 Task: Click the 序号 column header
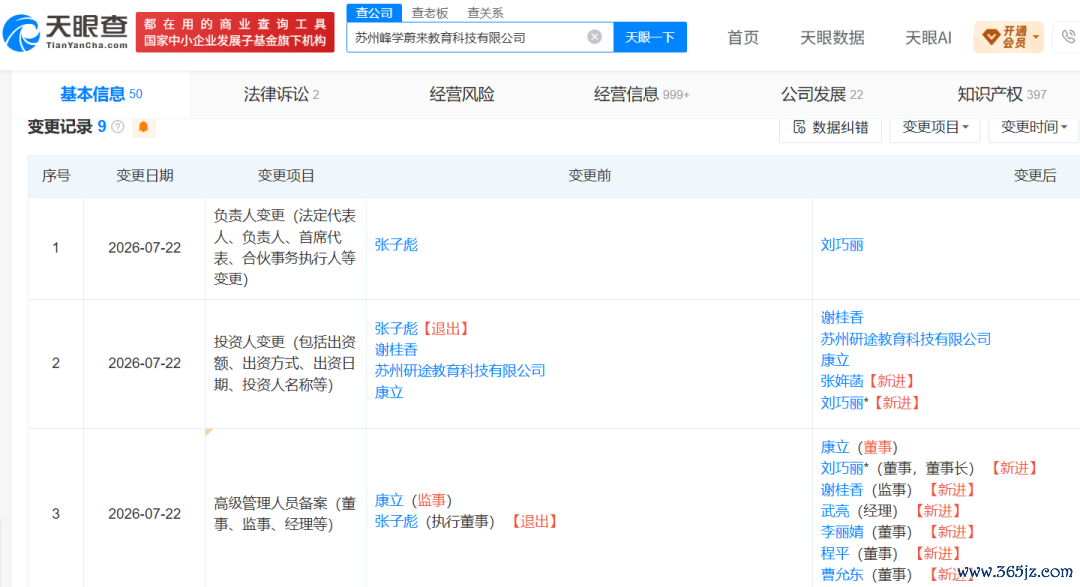pos(56,176)
